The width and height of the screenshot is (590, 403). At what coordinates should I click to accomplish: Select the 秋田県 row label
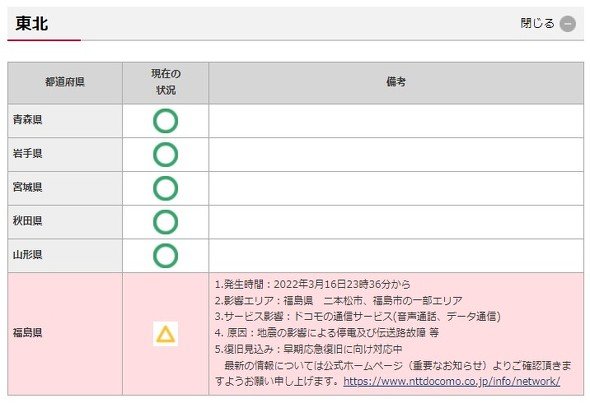[27, 221]
